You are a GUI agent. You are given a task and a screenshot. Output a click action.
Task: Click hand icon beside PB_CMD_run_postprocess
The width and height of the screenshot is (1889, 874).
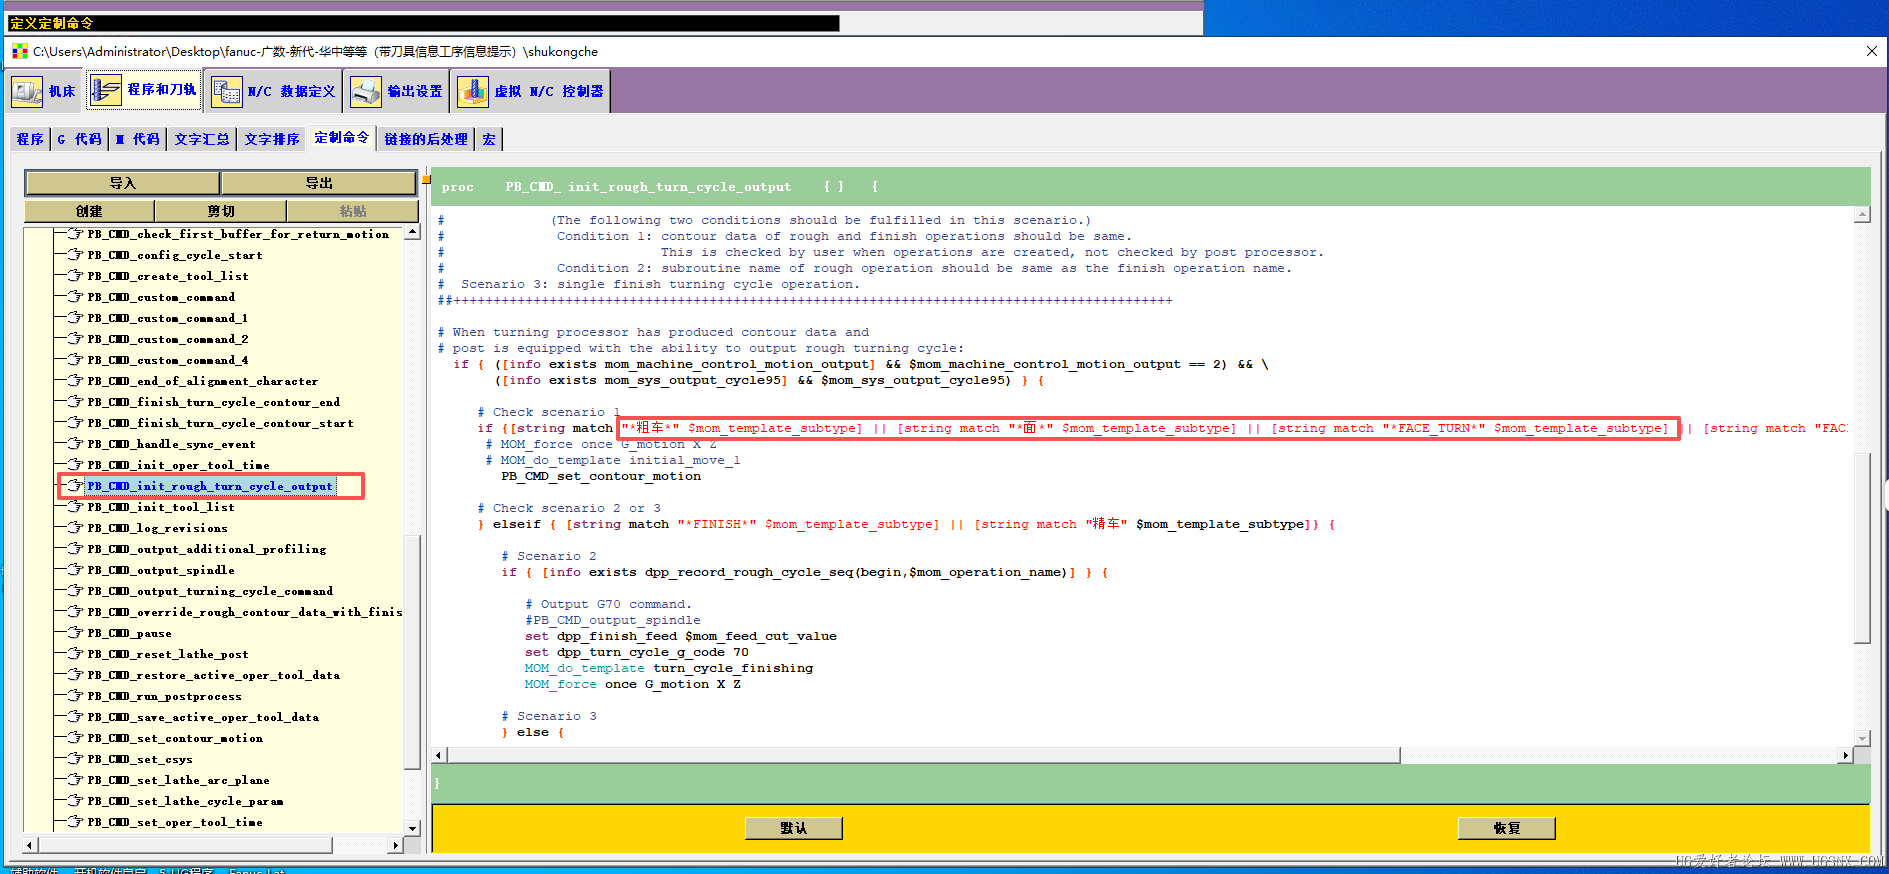75,695
